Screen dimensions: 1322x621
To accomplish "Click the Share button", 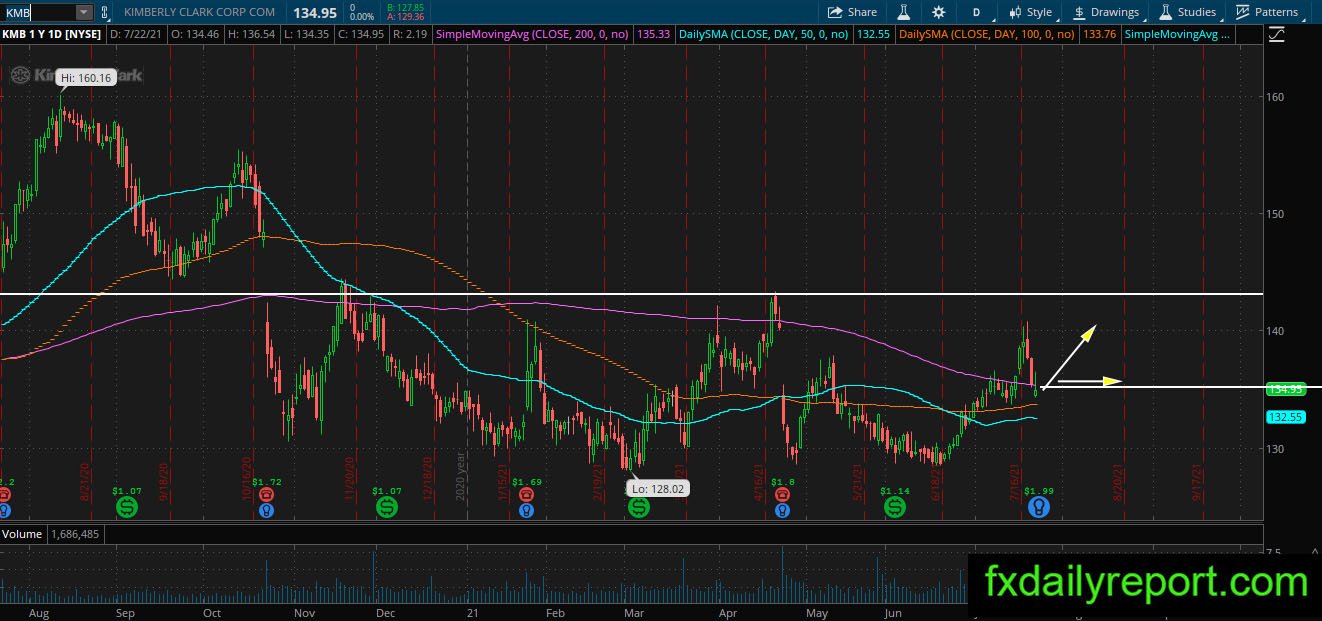I will click(852, 12).
